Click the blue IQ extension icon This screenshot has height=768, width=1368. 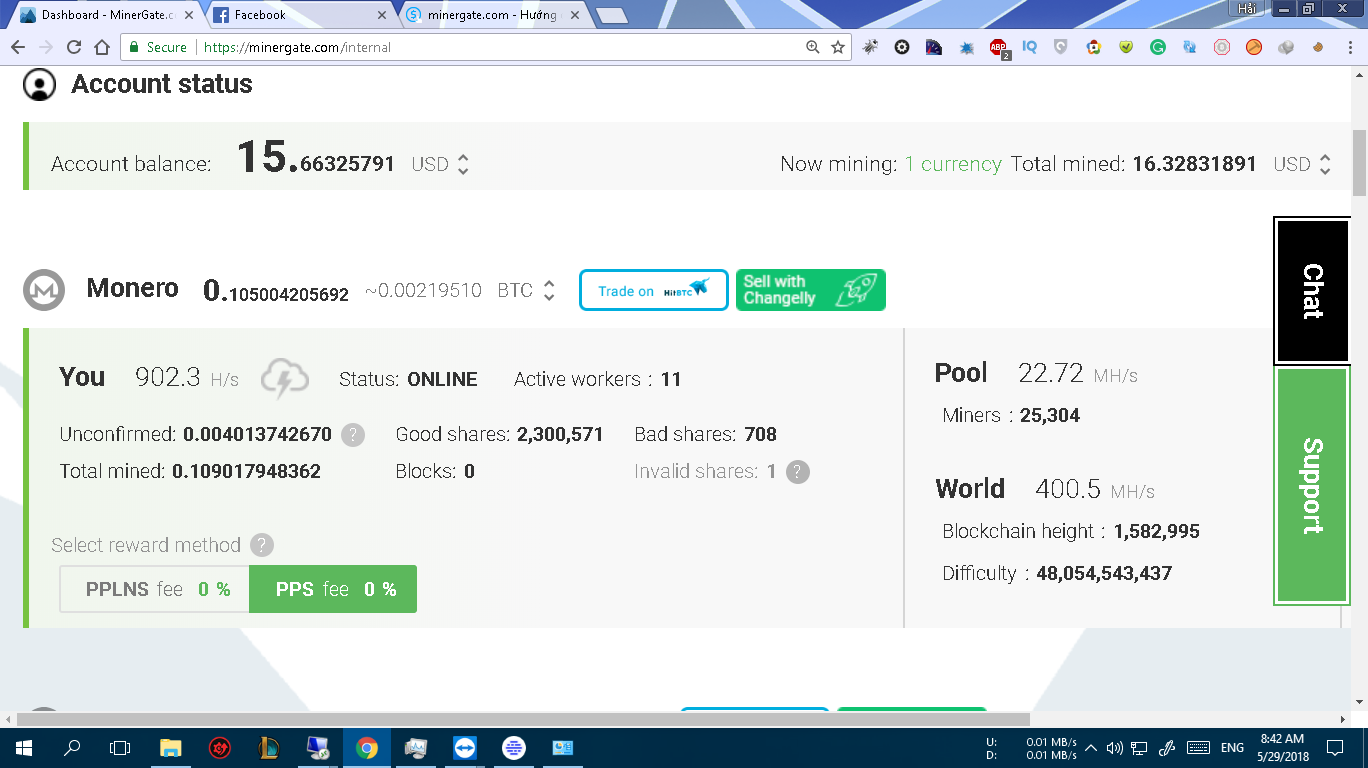1030,46
